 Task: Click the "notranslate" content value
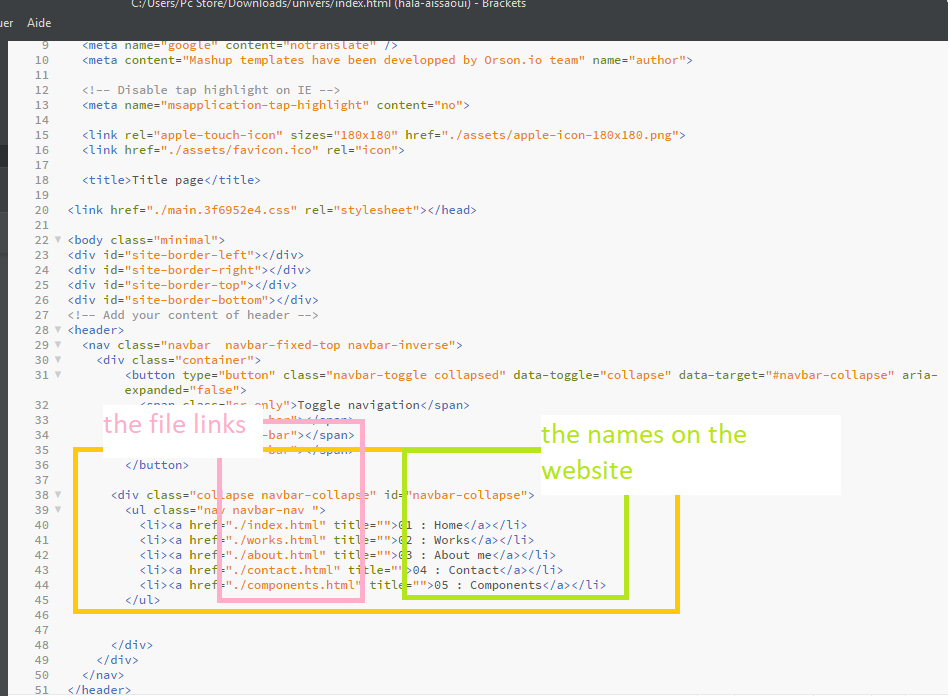tap(330, 45)
